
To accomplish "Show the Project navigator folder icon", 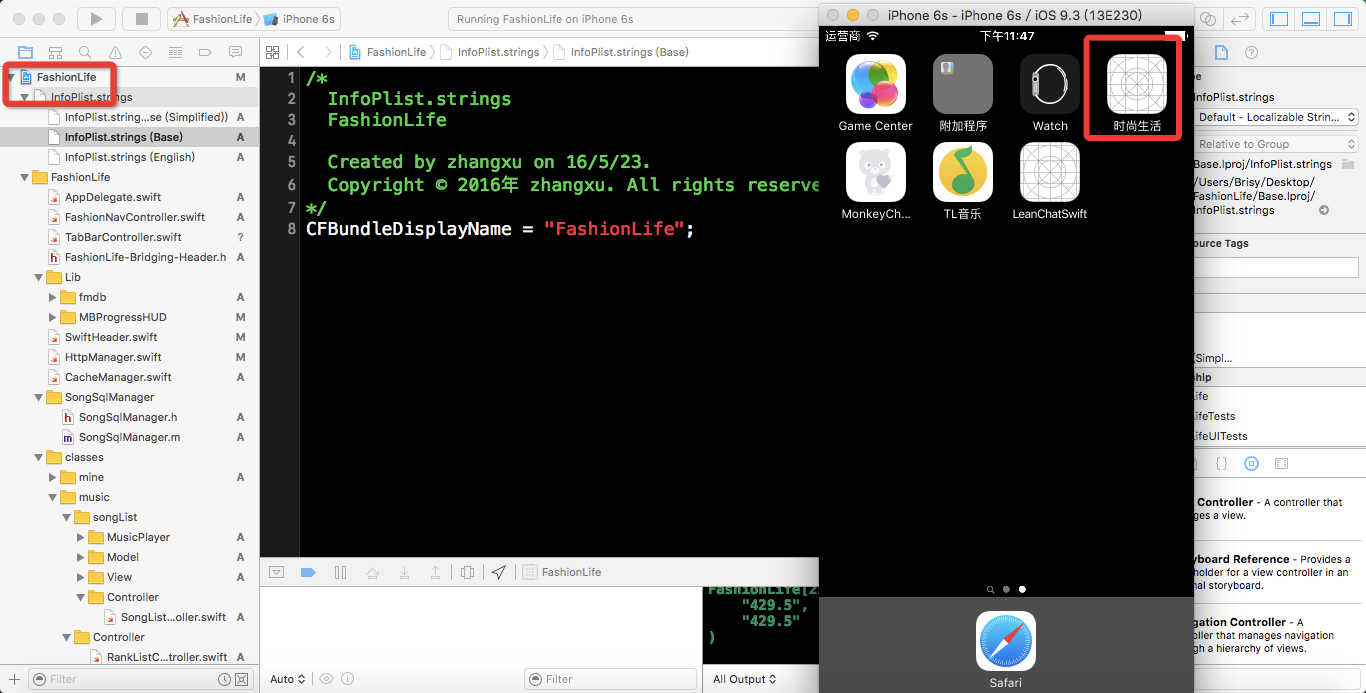I will 26,52.
